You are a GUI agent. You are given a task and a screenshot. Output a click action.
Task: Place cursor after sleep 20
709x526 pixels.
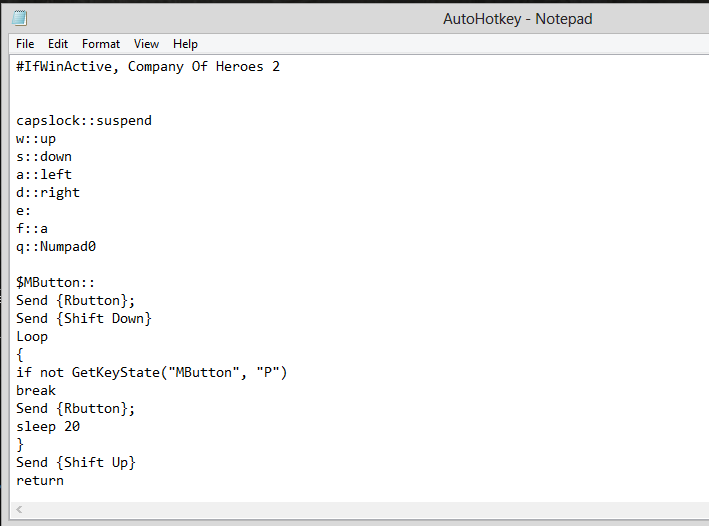[80, 426]
